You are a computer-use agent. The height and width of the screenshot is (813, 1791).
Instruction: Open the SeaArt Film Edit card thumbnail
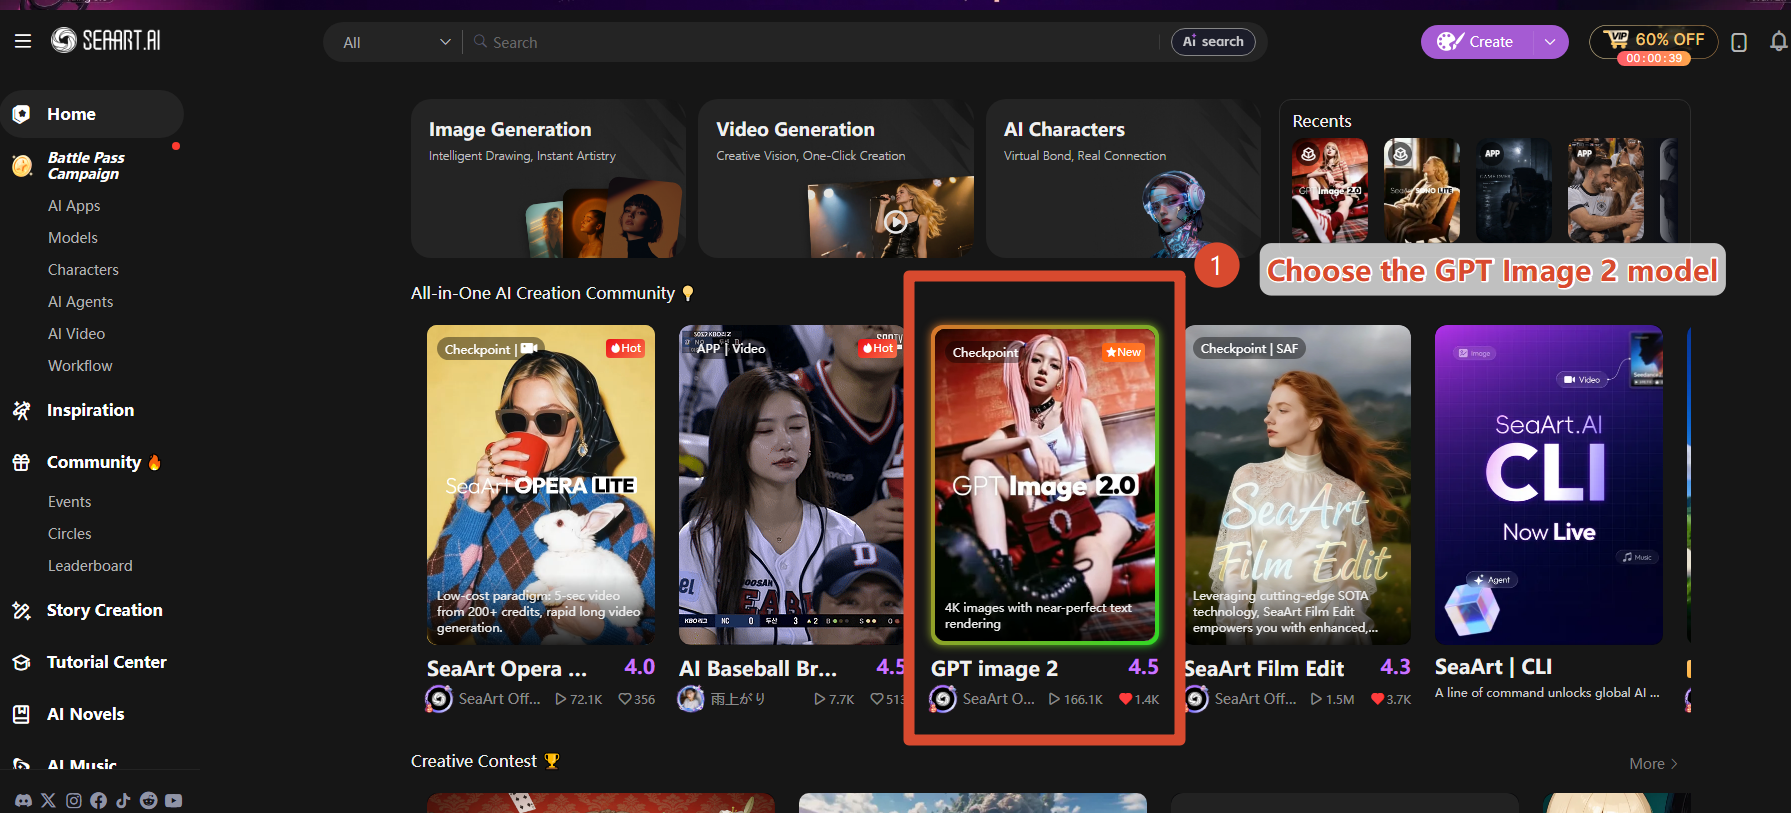click(1298, 485)
